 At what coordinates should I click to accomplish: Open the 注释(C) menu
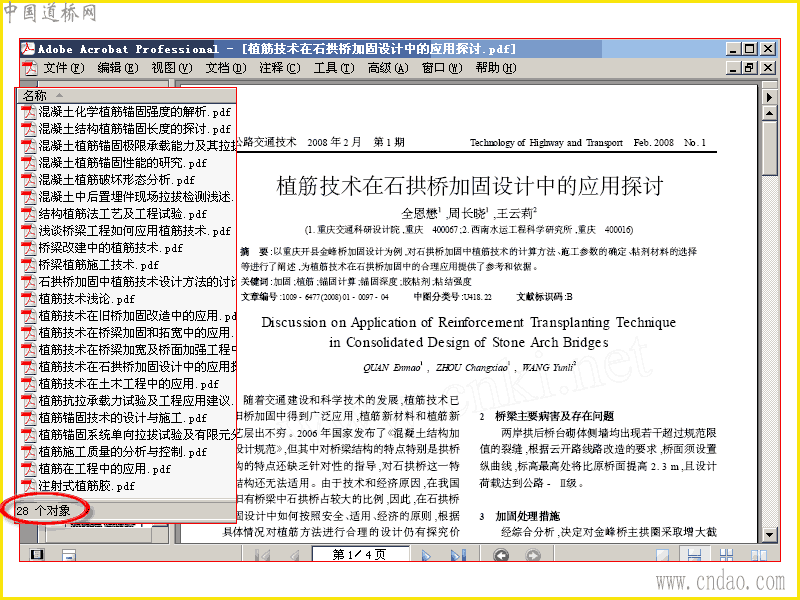(x=280, y=68)
